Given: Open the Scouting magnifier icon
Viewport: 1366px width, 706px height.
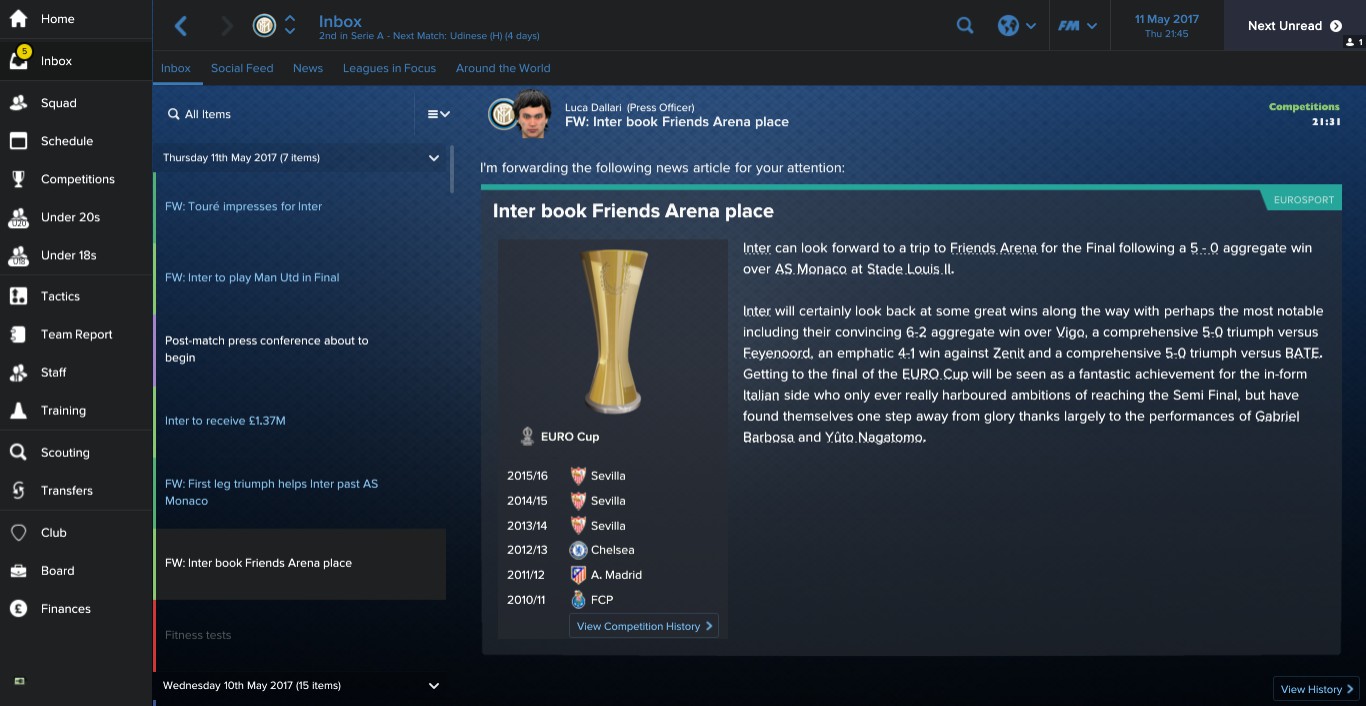Looking at the screenshot, I should [18, 452].
